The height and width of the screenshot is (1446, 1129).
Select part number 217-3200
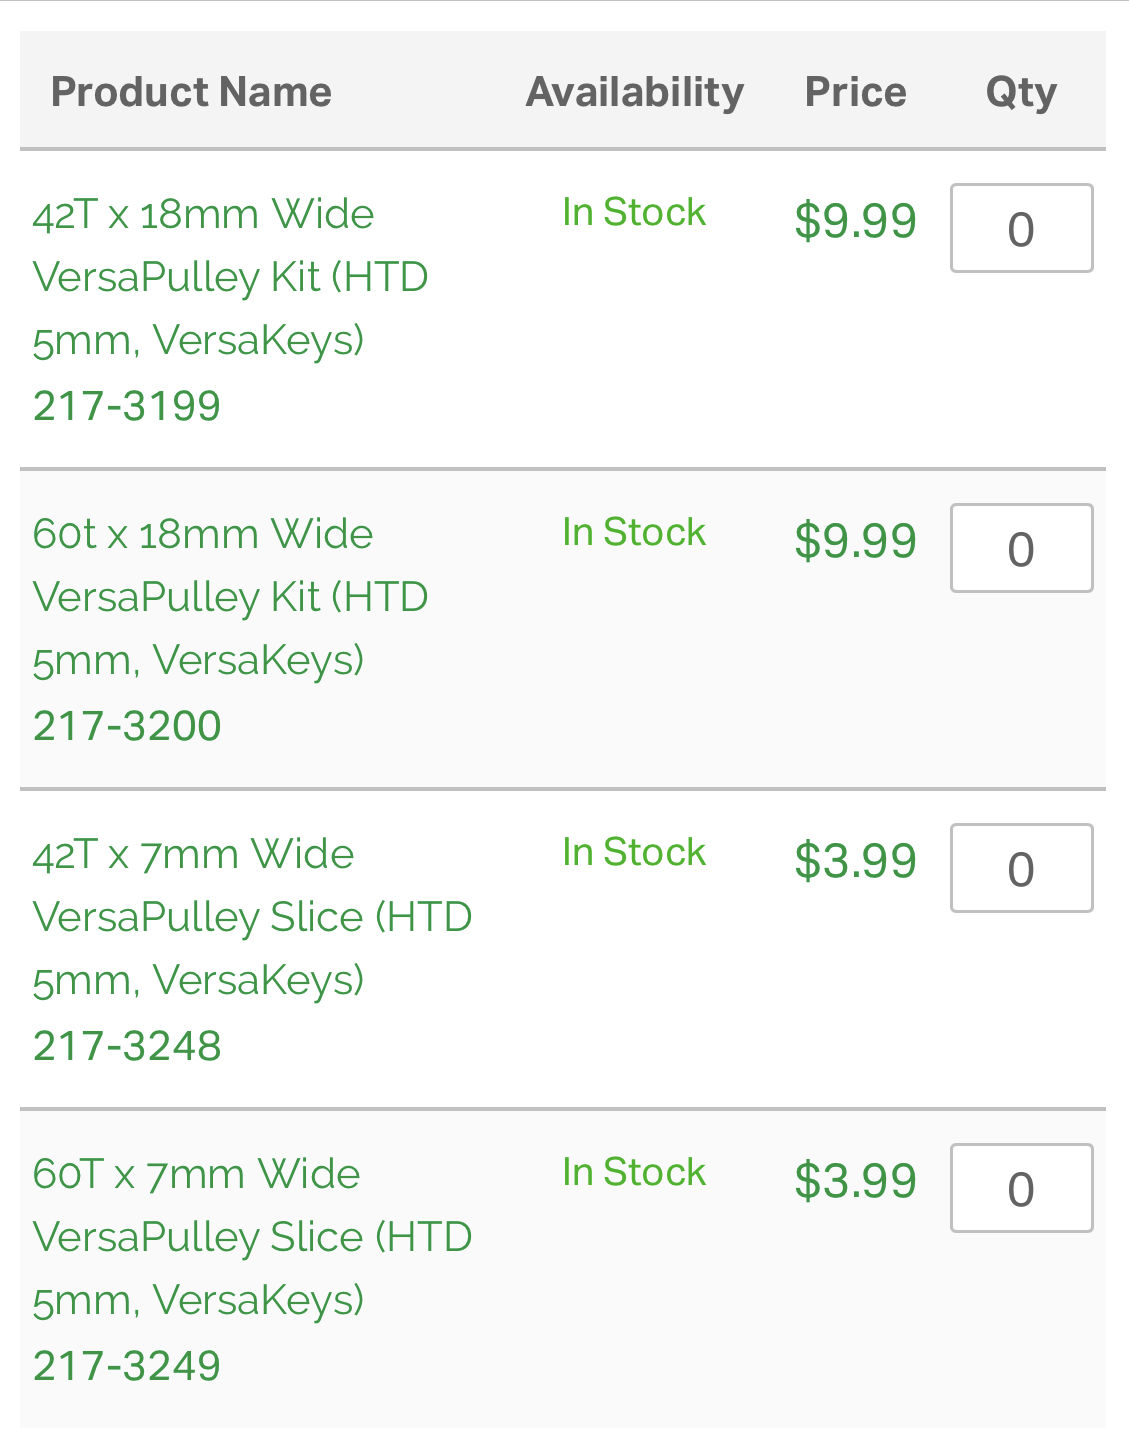[127, 726]
